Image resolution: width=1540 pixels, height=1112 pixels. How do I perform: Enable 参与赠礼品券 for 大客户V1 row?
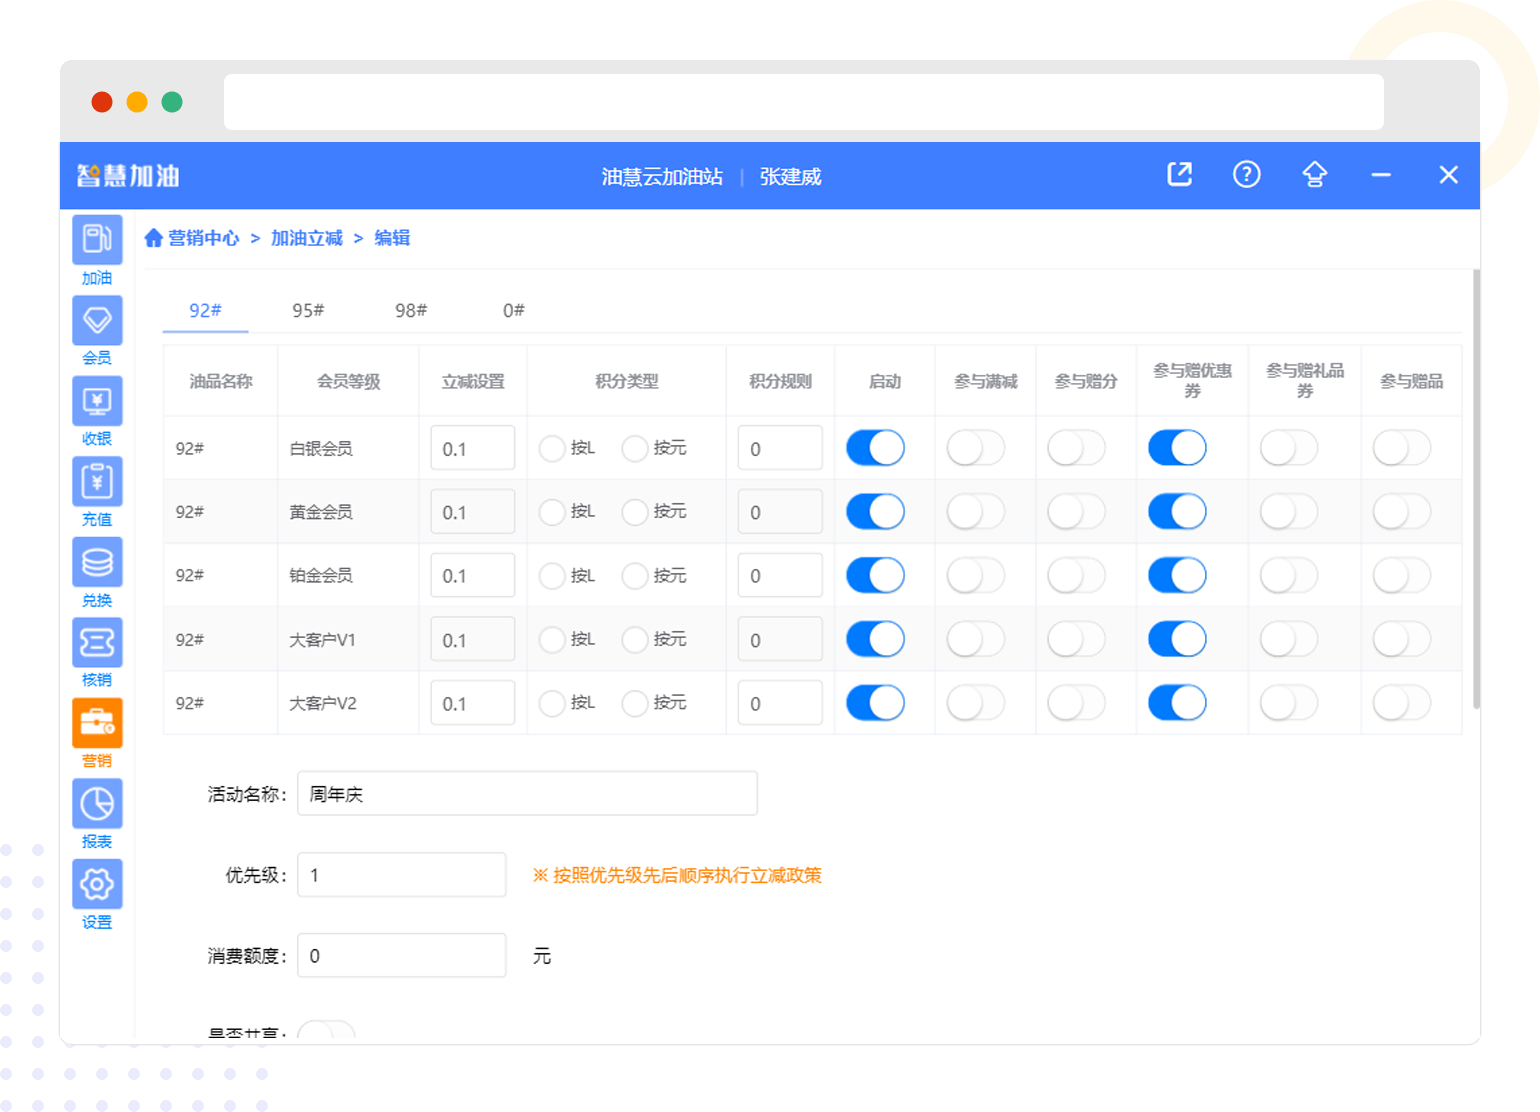click(x=1289, y=639)
